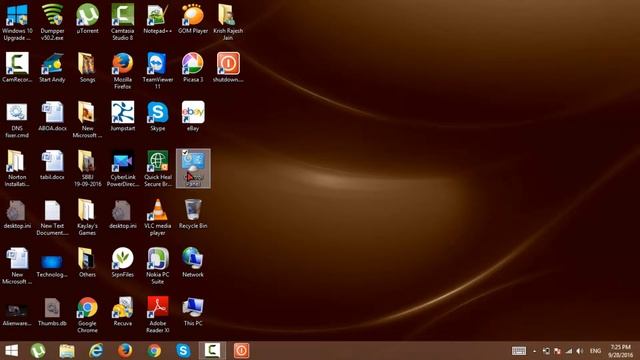Select the tabil.docx document
The width and height of the screenshot is (640, 360).
pos(52,165)
